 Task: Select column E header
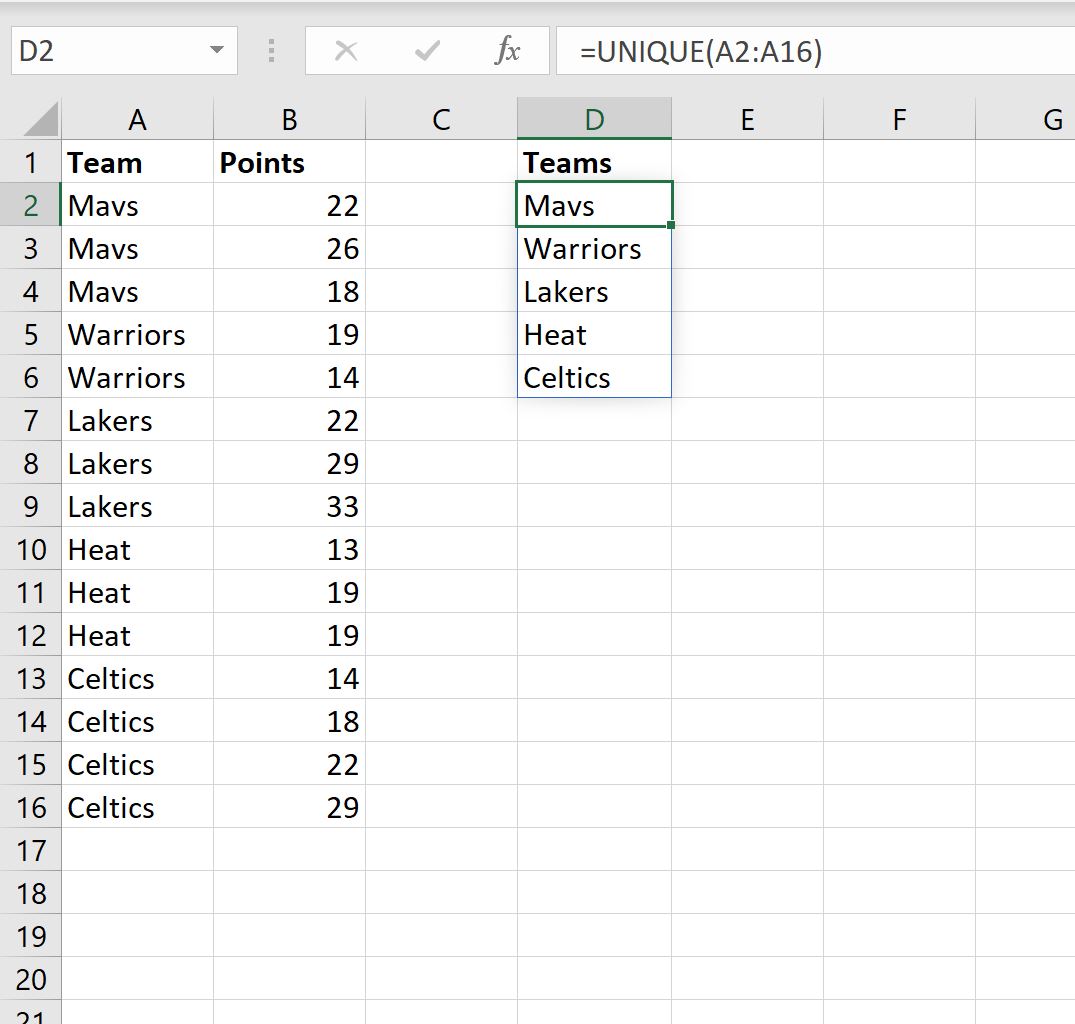[x=747, y=119]
